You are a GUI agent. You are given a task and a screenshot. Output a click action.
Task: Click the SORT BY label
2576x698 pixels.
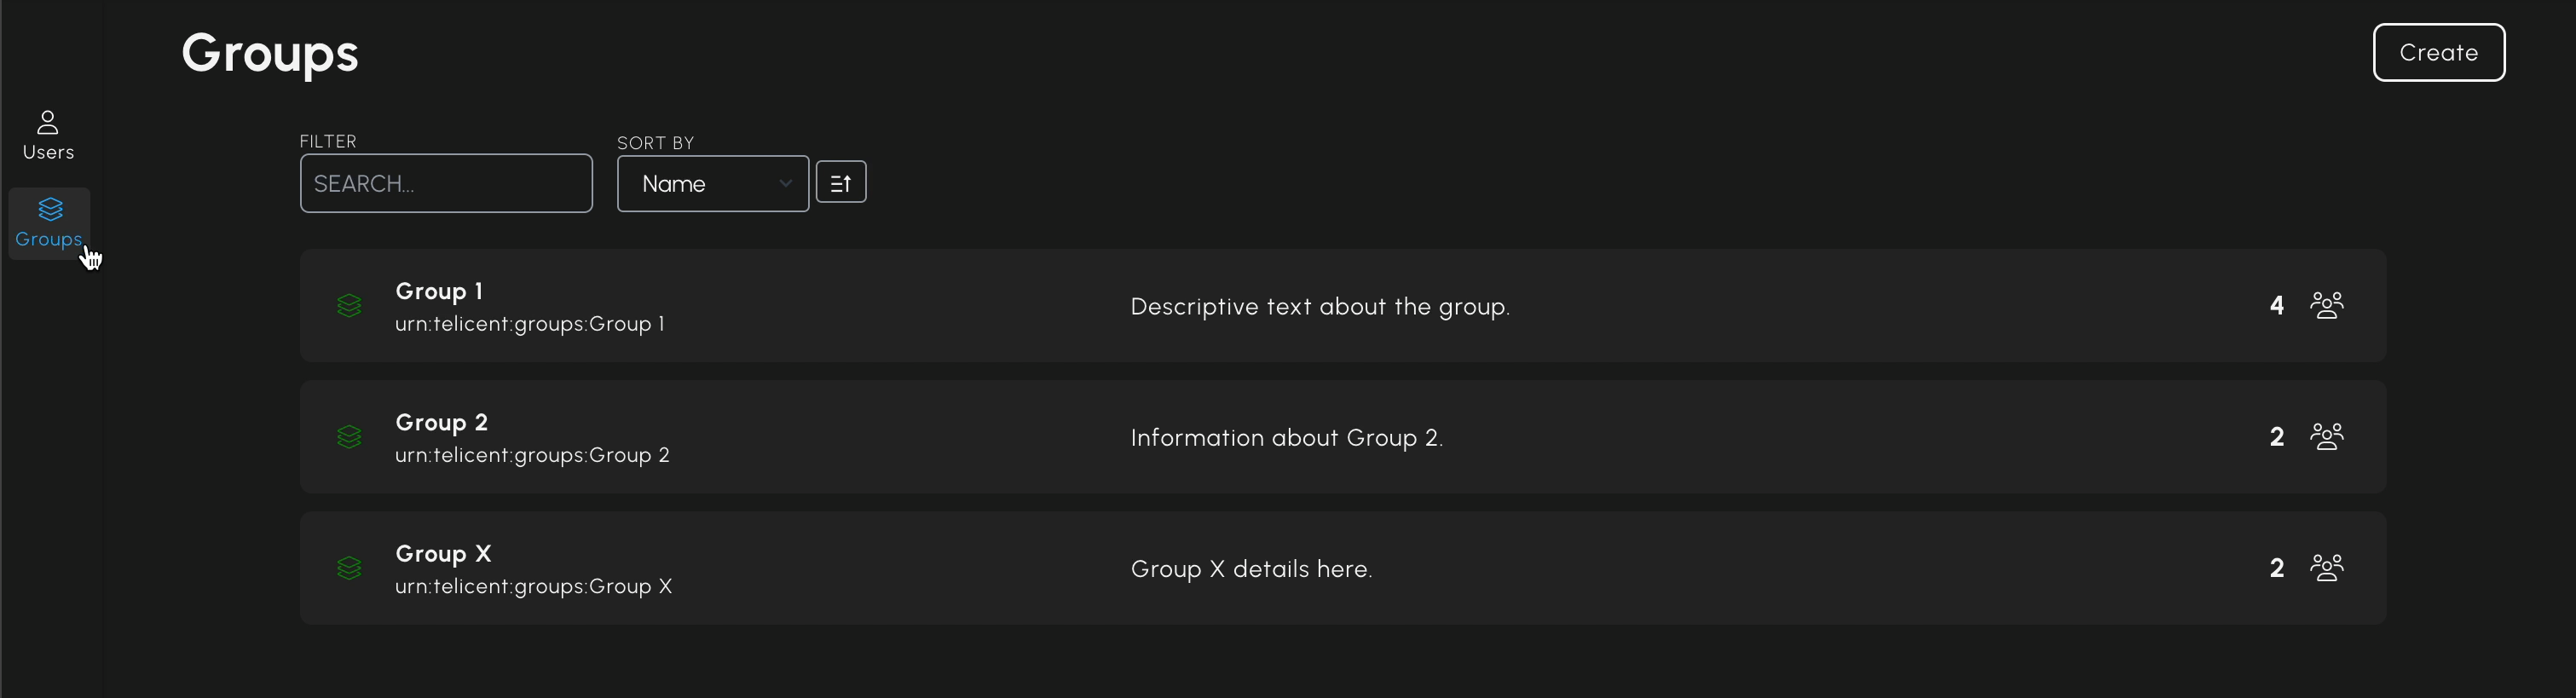click(655, 143)
